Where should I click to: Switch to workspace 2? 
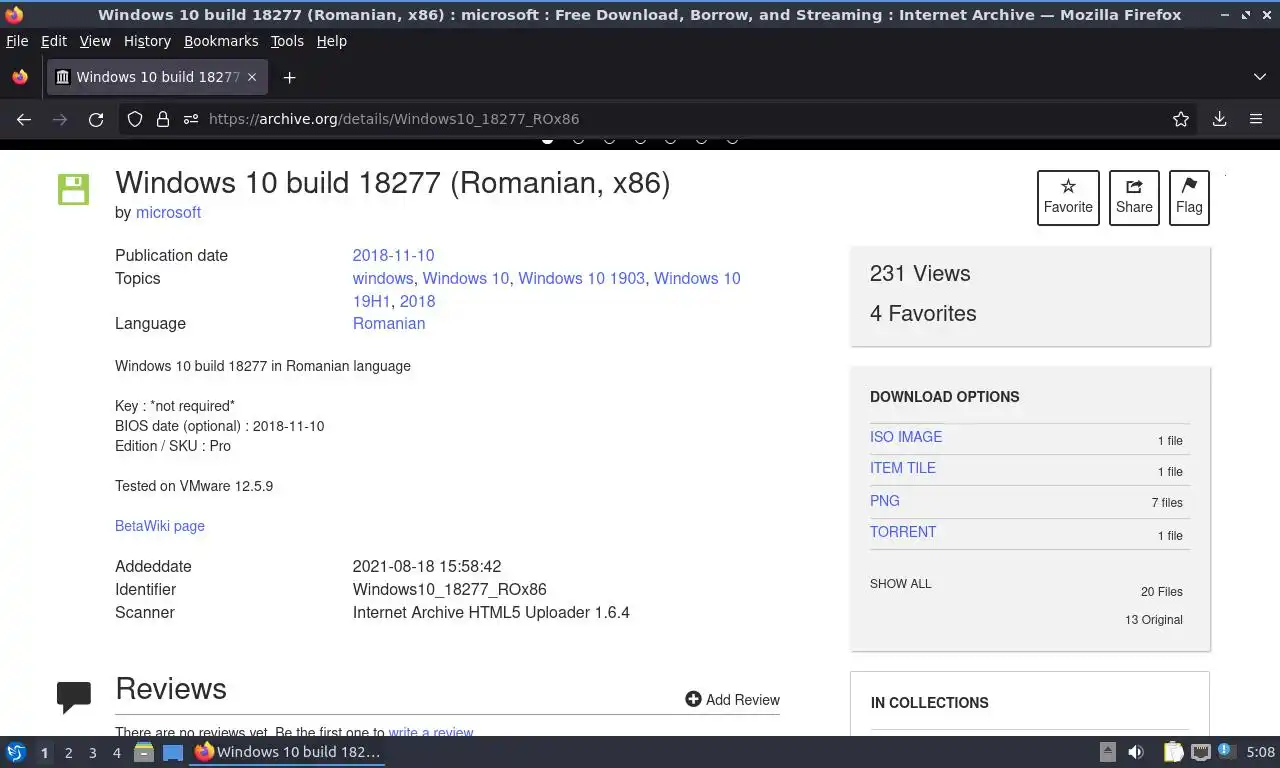[x=68, y=753]
